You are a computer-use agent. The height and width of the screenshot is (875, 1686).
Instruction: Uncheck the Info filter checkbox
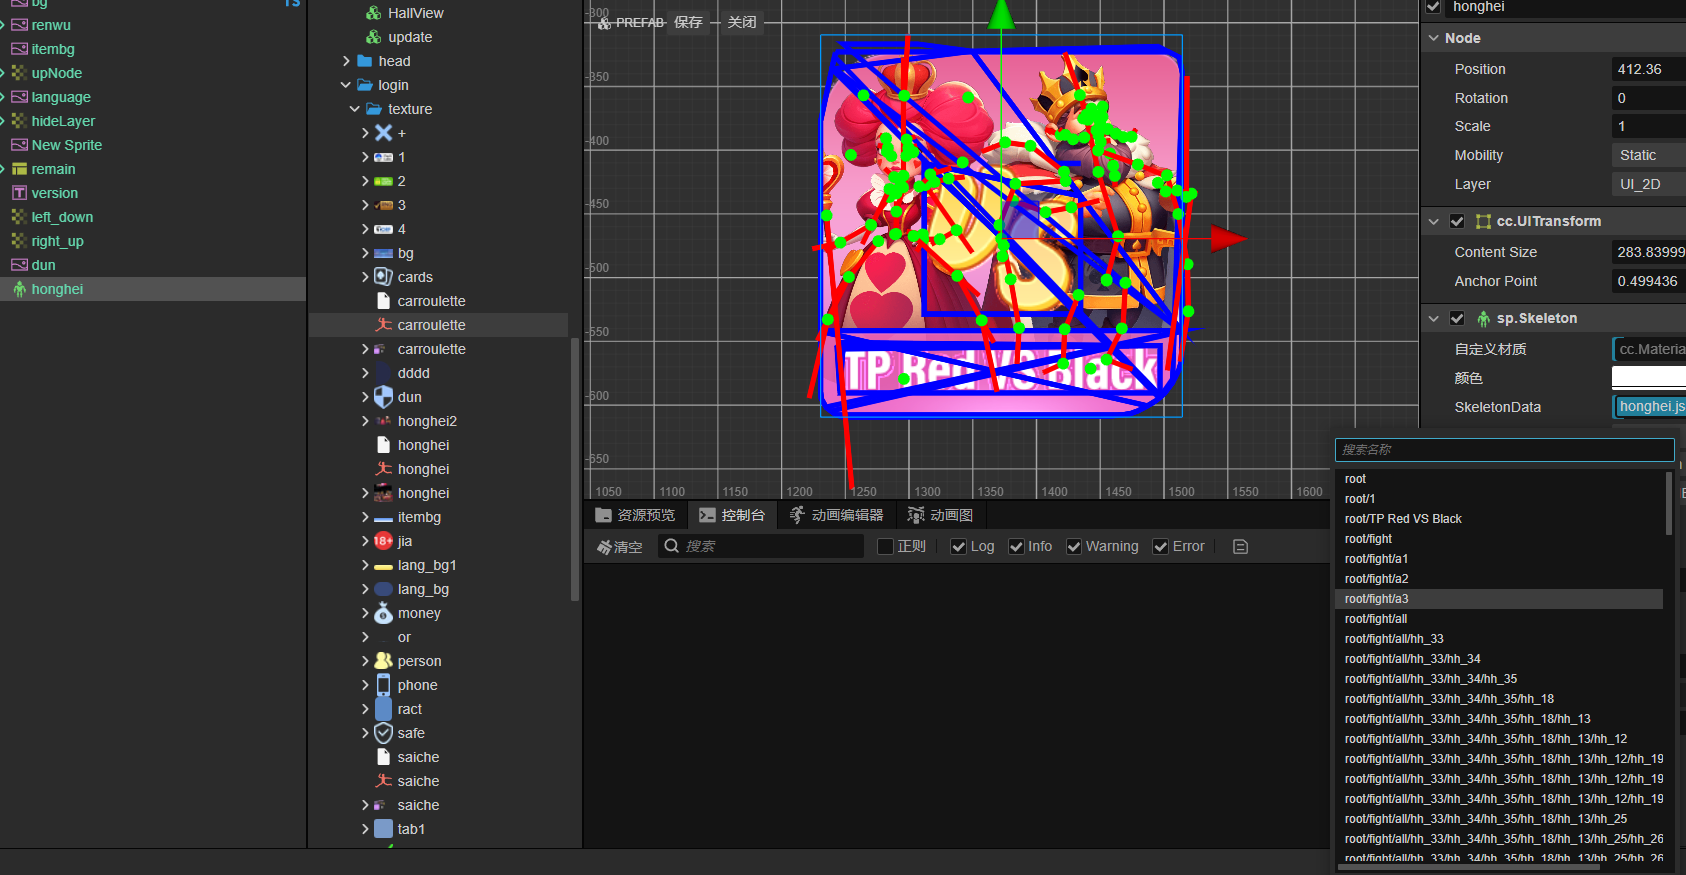pyautogui.click(x=1016, y=546)
